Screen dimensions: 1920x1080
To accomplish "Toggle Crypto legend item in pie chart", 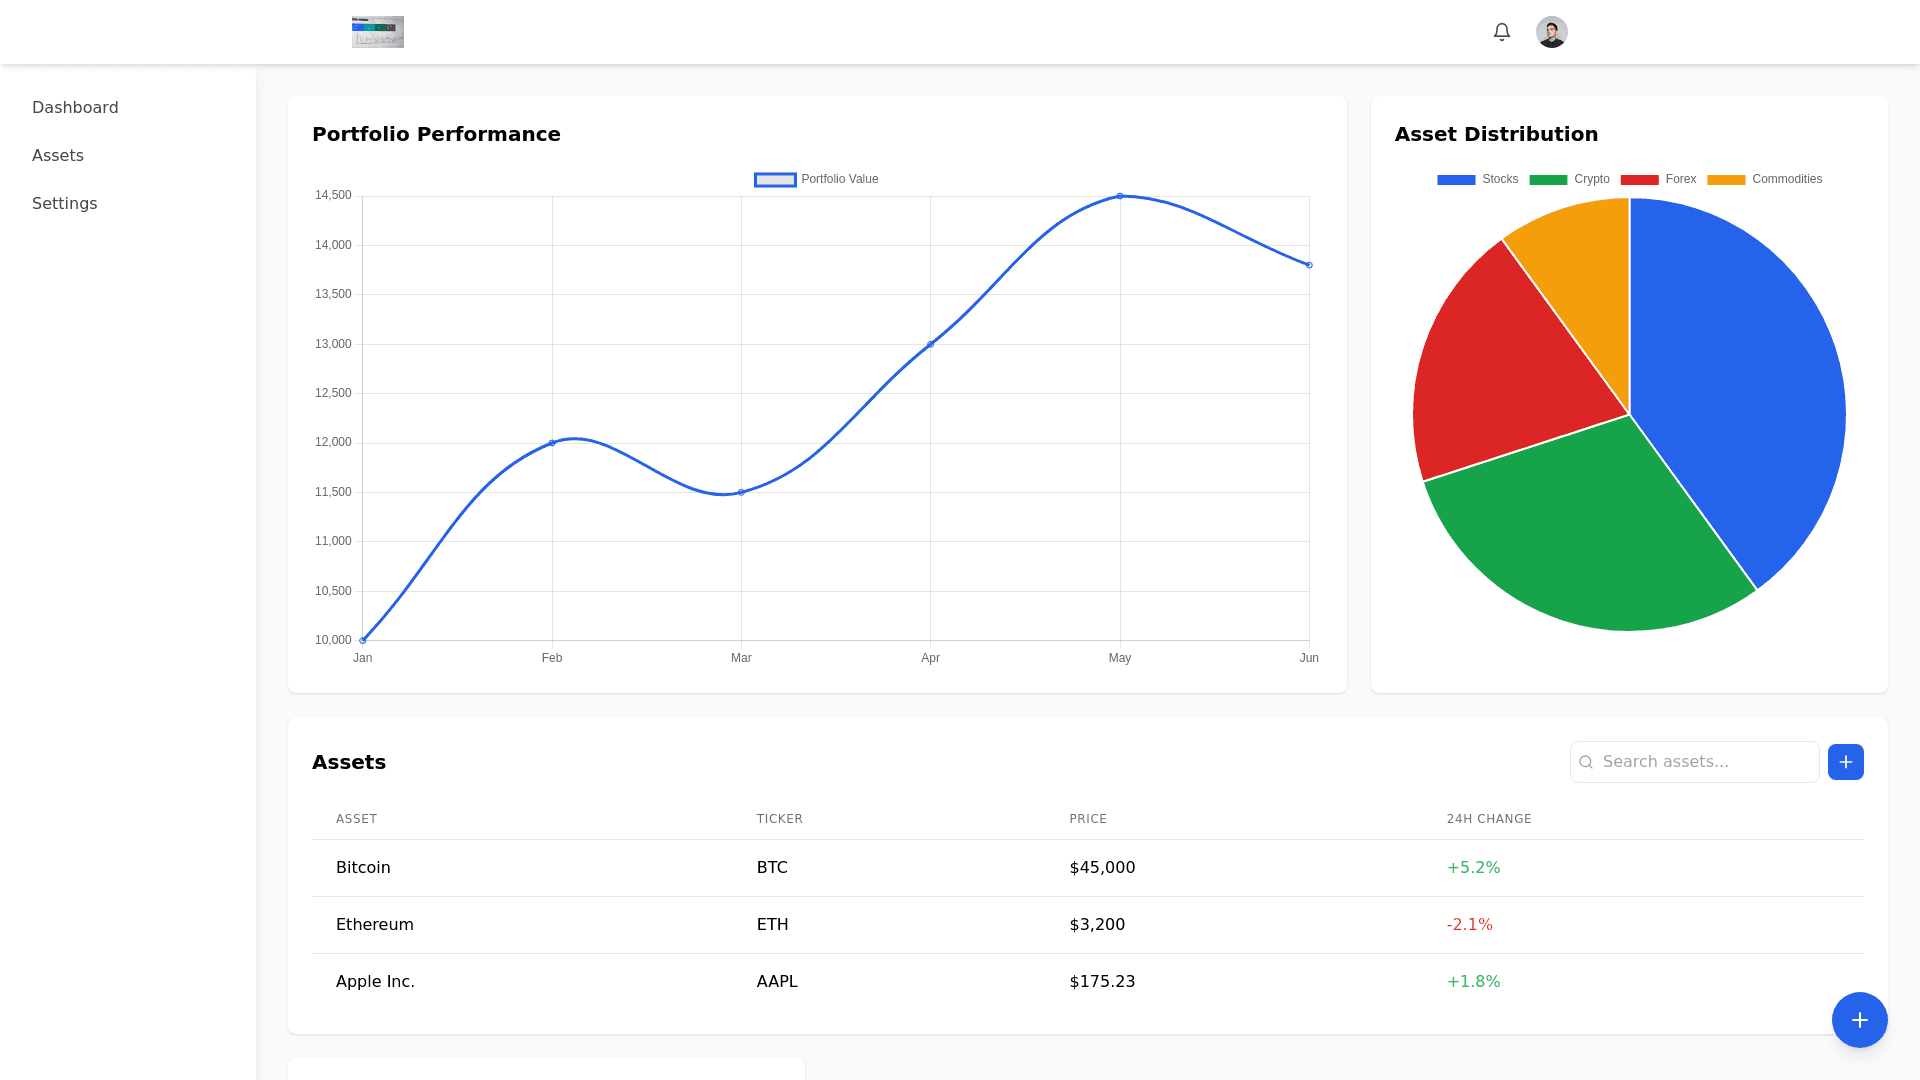I will (1569, 180).
